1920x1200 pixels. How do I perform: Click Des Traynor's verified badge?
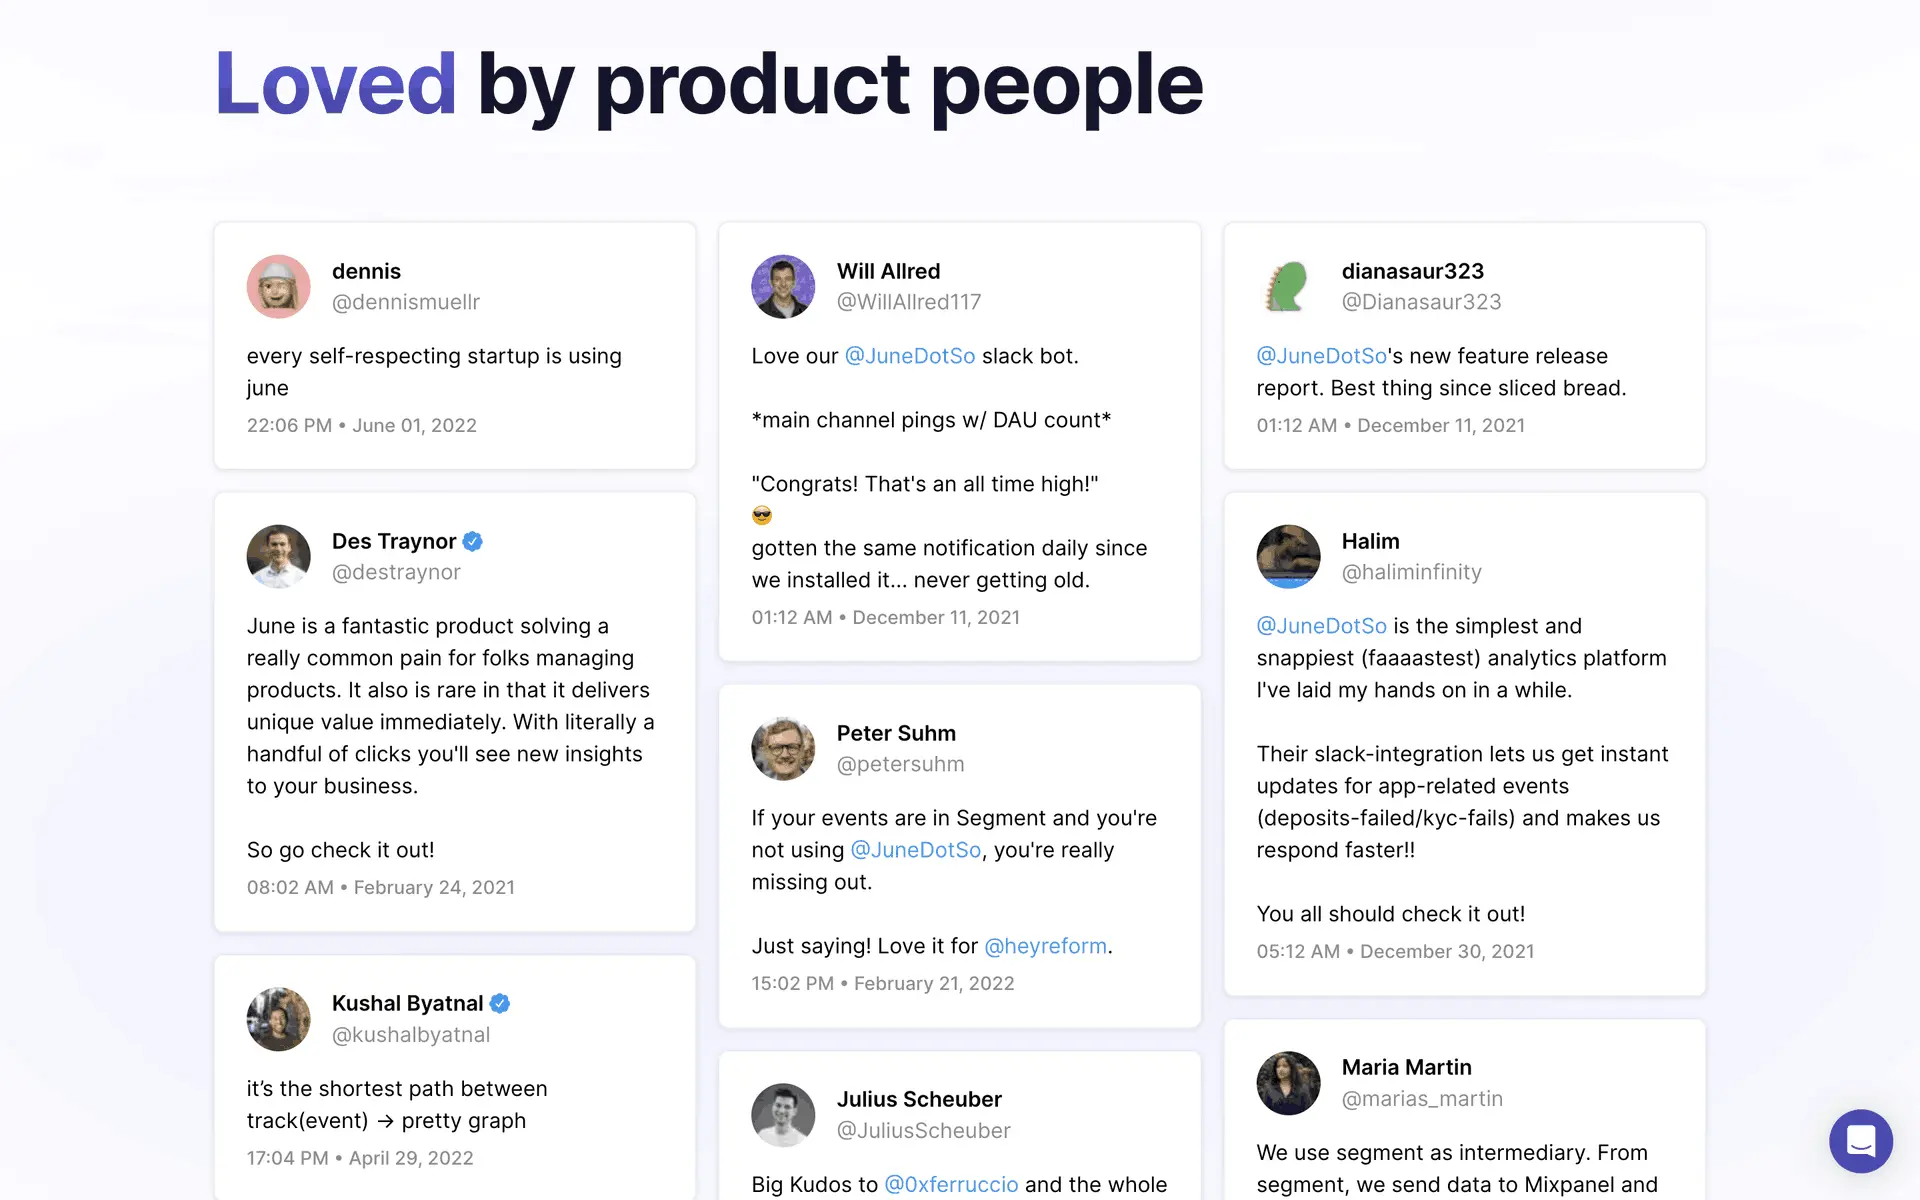pyautogui.click(x=473, y=541)
